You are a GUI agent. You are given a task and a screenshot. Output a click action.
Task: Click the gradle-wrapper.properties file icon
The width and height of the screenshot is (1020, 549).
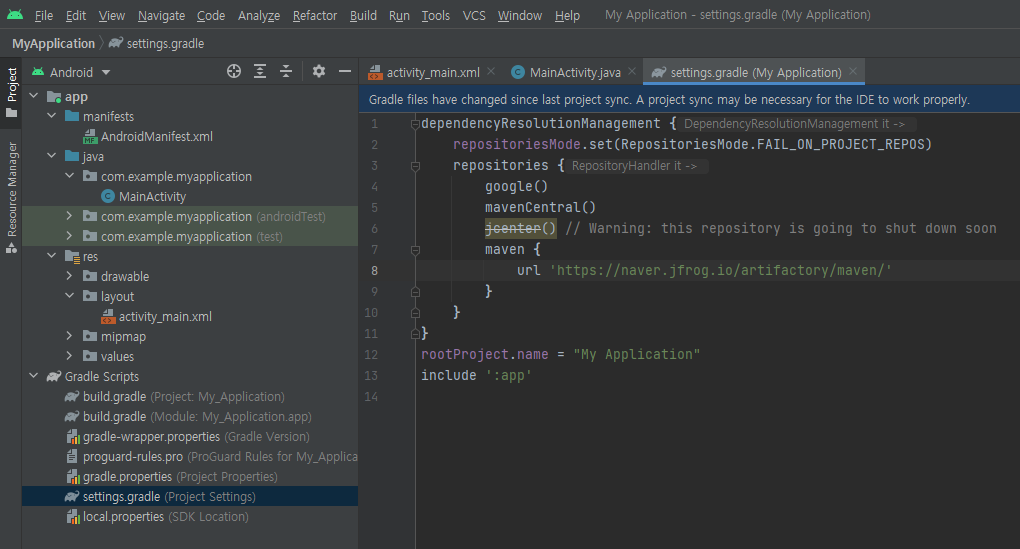pyautogui.click(x=73, y=437)
